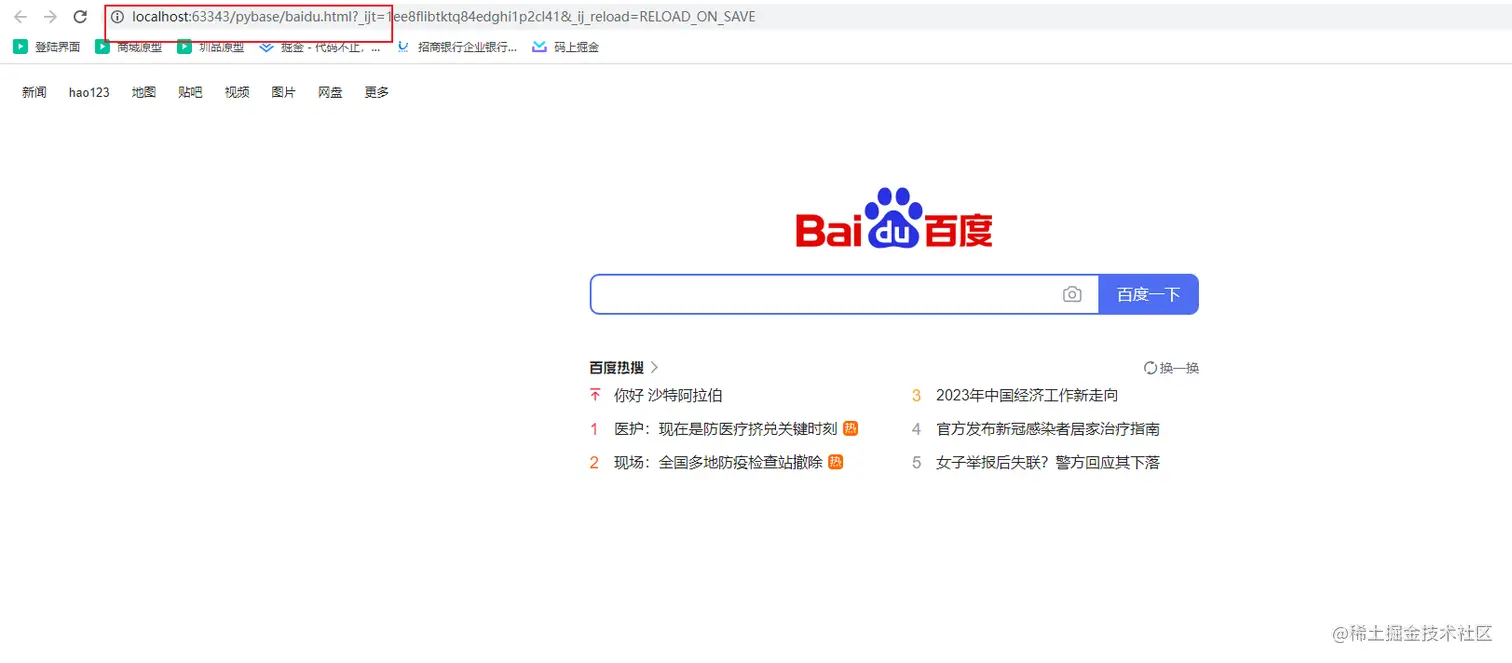This screenshot has width=1512, height=663.
Task: Click the site info icon in address bar
Action: tap(117, 17)
